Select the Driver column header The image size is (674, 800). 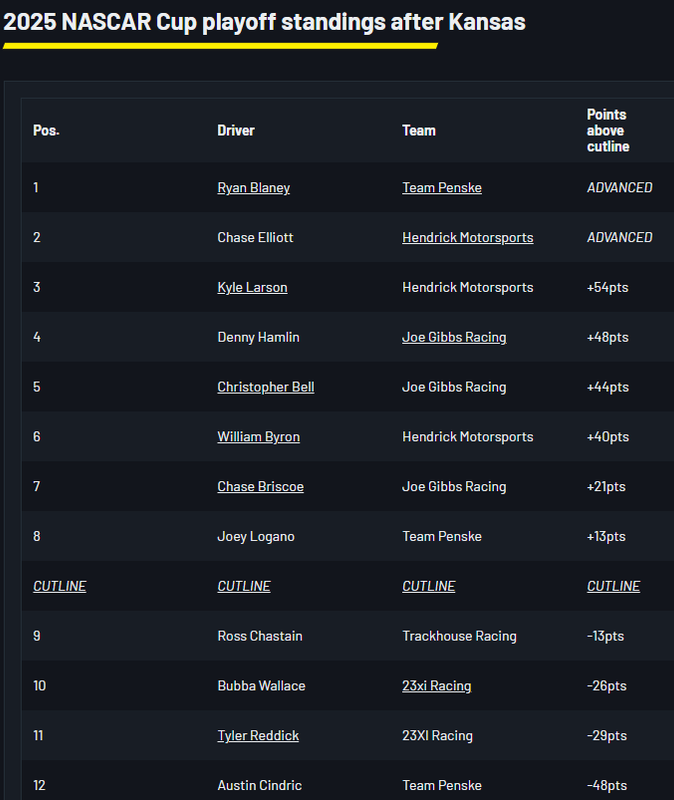click(x=236, y=131)
